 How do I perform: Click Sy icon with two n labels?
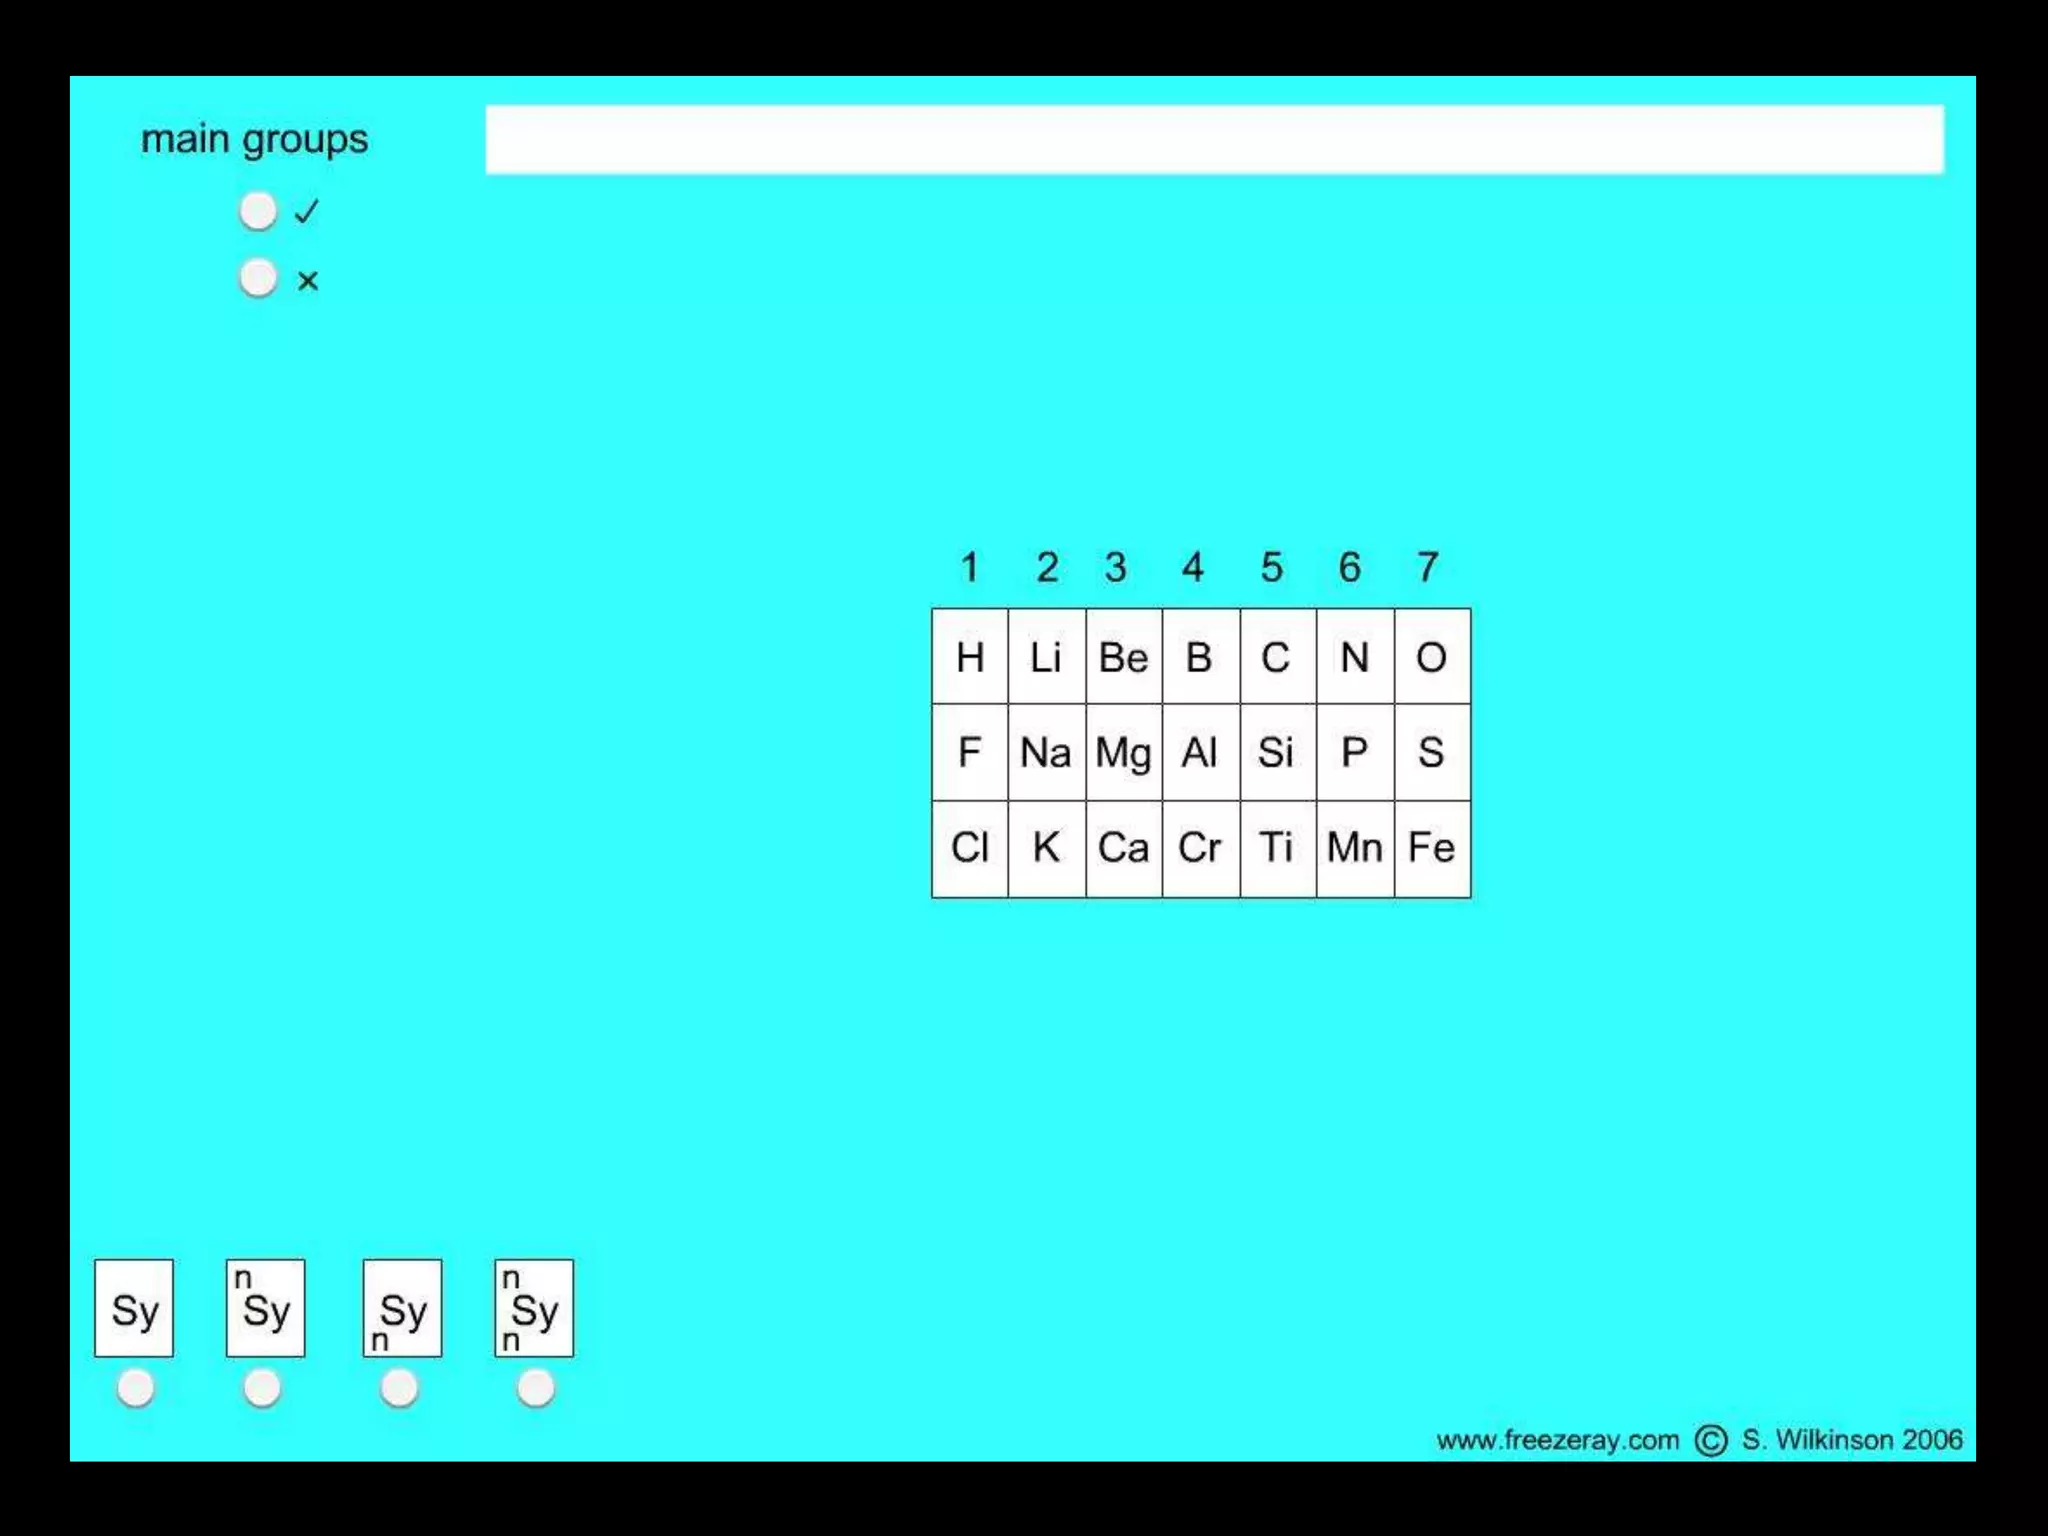[x=534, y=1308]
